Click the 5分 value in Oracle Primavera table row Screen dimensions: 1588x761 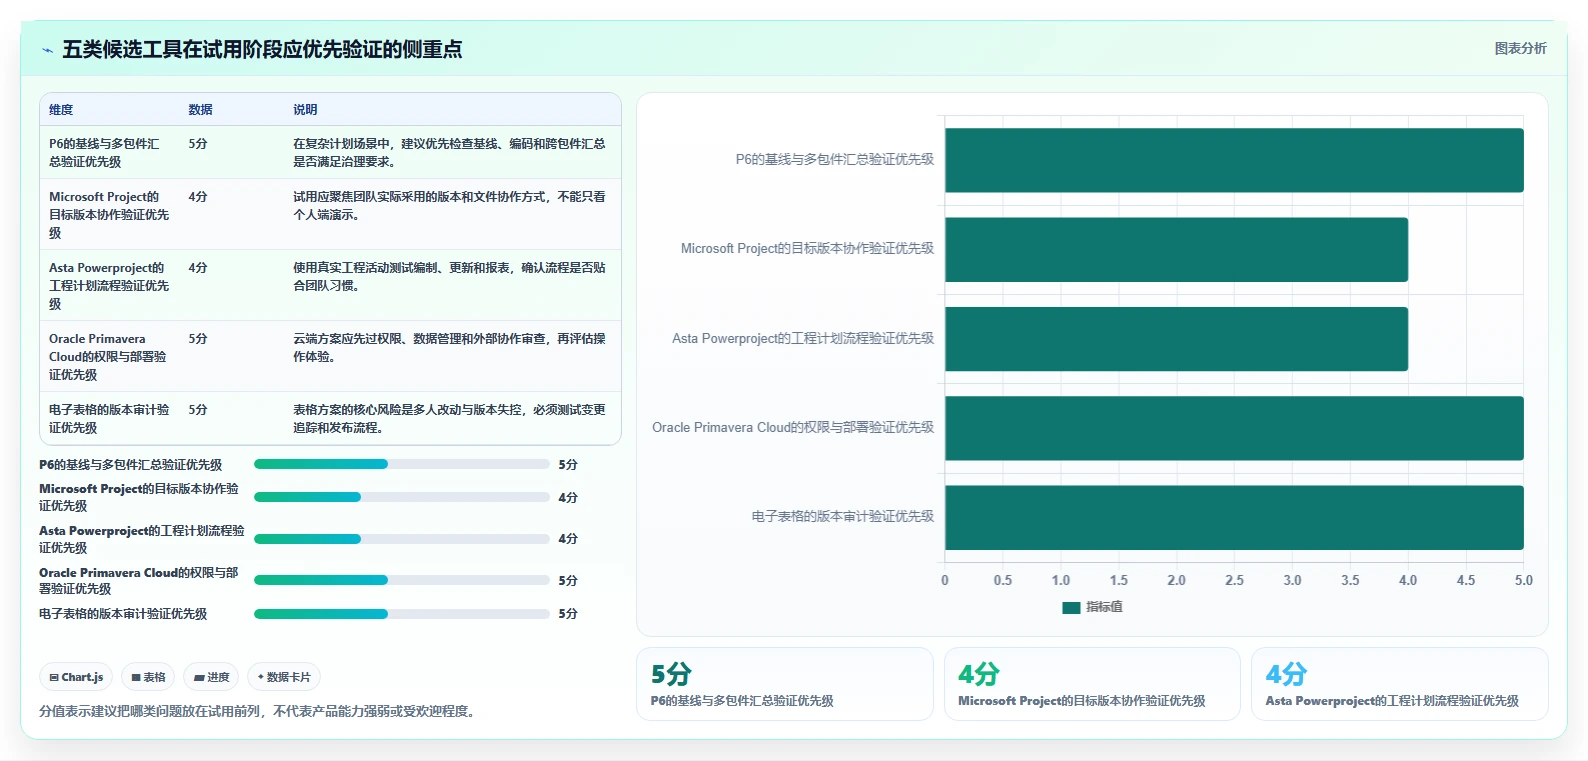198,339
